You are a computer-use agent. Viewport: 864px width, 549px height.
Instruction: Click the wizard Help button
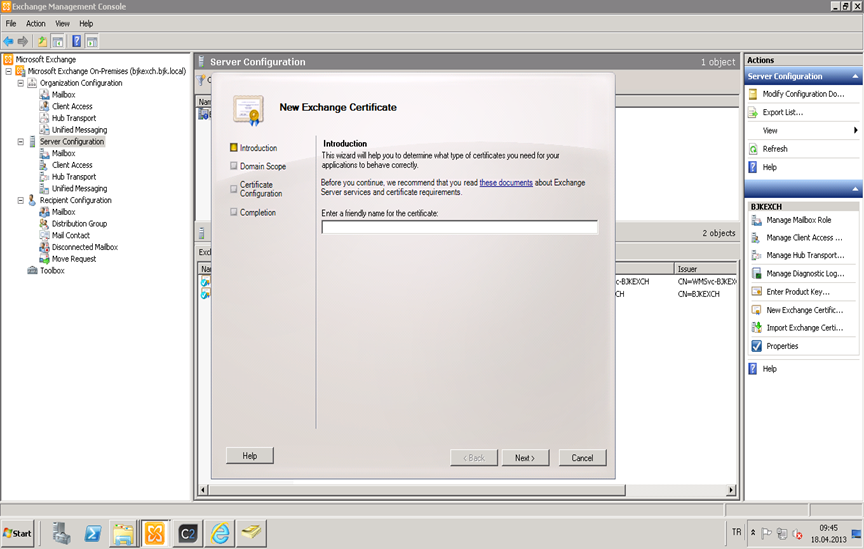click(x=250, y=456)
